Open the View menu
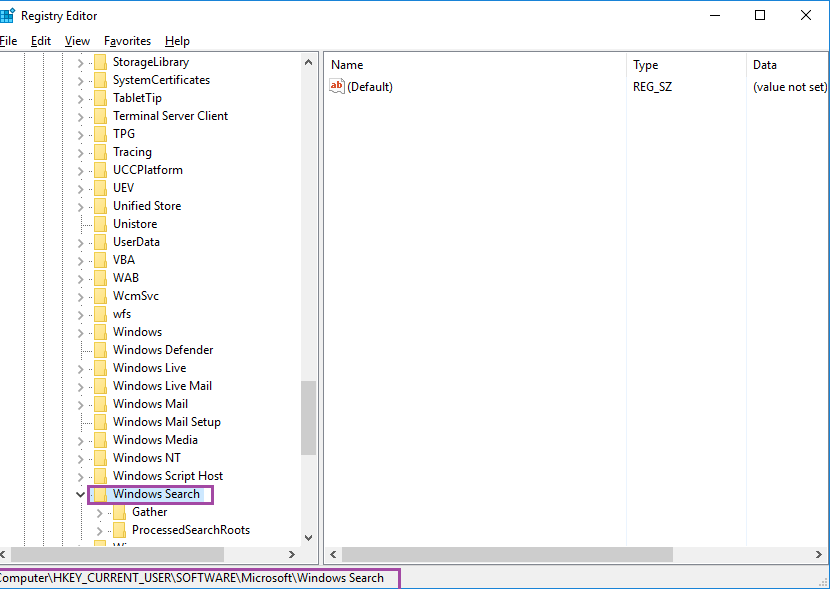This screenshot has width=830, height=589. 77,41
